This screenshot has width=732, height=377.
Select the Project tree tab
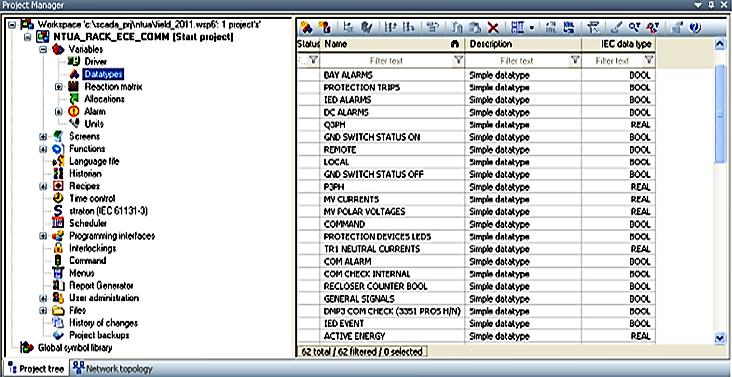pyautogui.click(x=36, y=369)
